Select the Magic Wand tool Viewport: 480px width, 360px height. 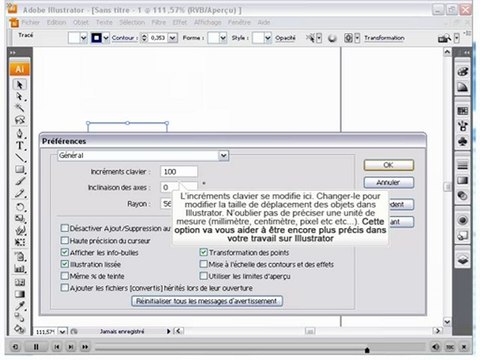[x=20, y=108]
